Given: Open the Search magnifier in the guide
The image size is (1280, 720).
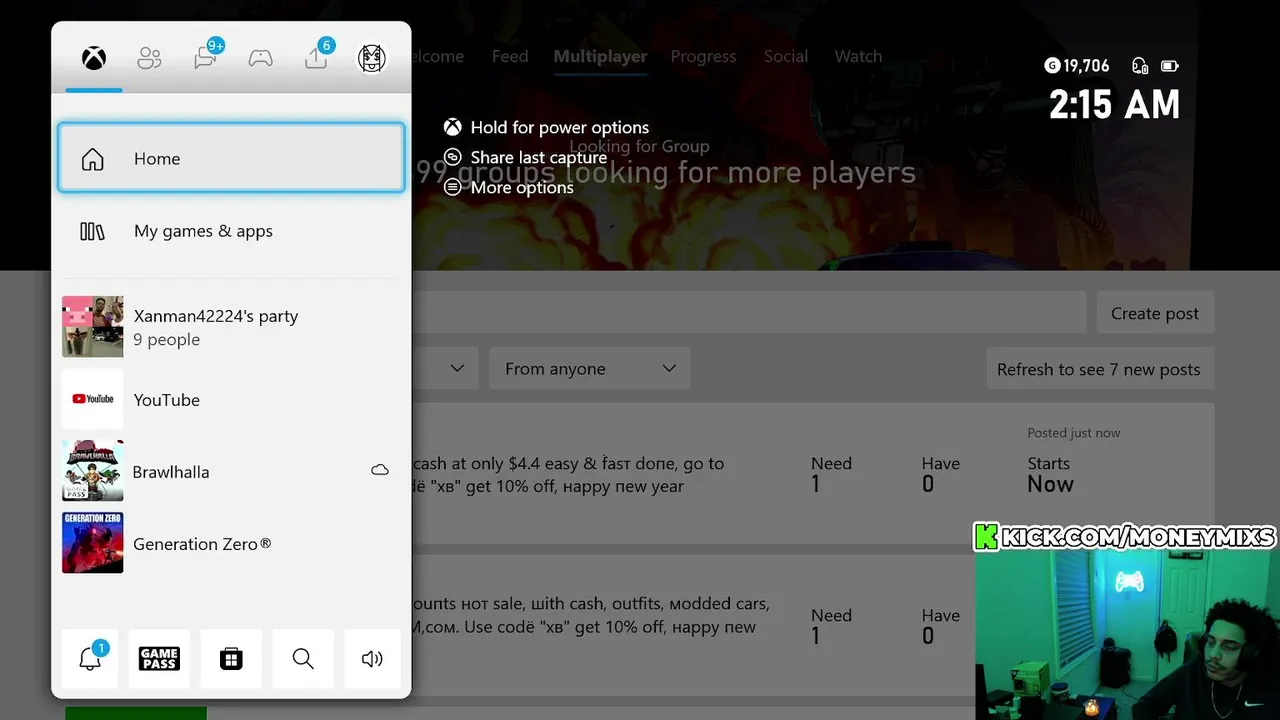Looking at the screenshot, I should coord(303,658).
